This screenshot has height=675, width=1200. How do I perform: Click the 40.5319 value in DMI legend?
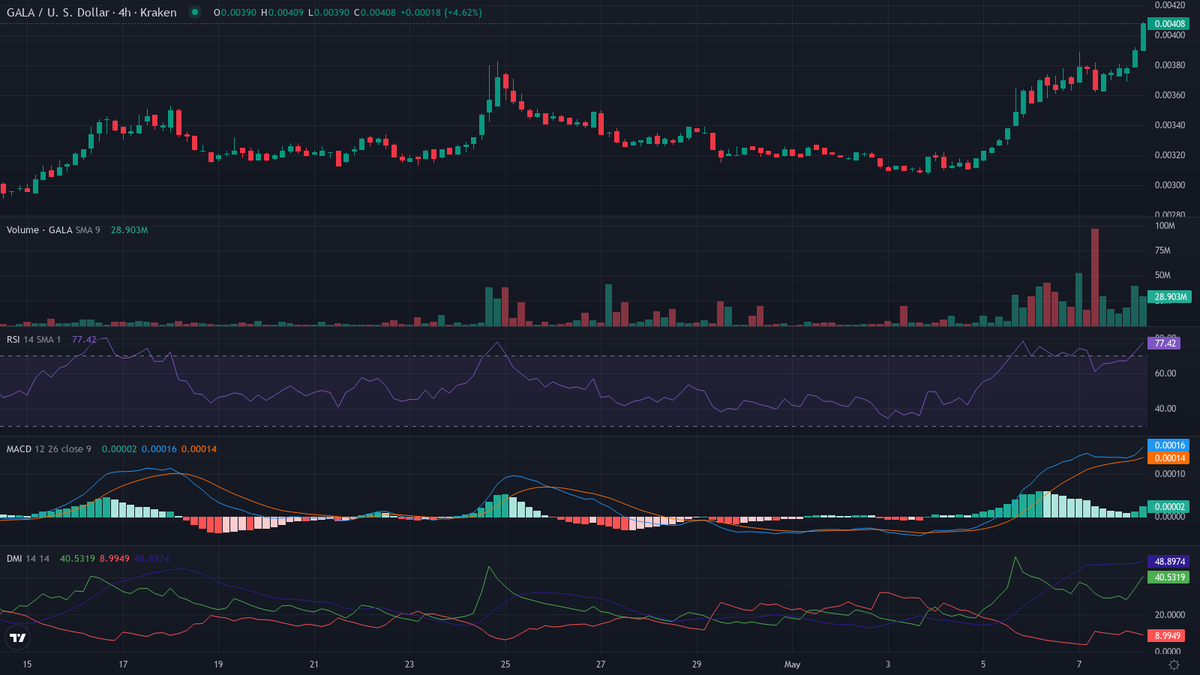coord(75,559)
